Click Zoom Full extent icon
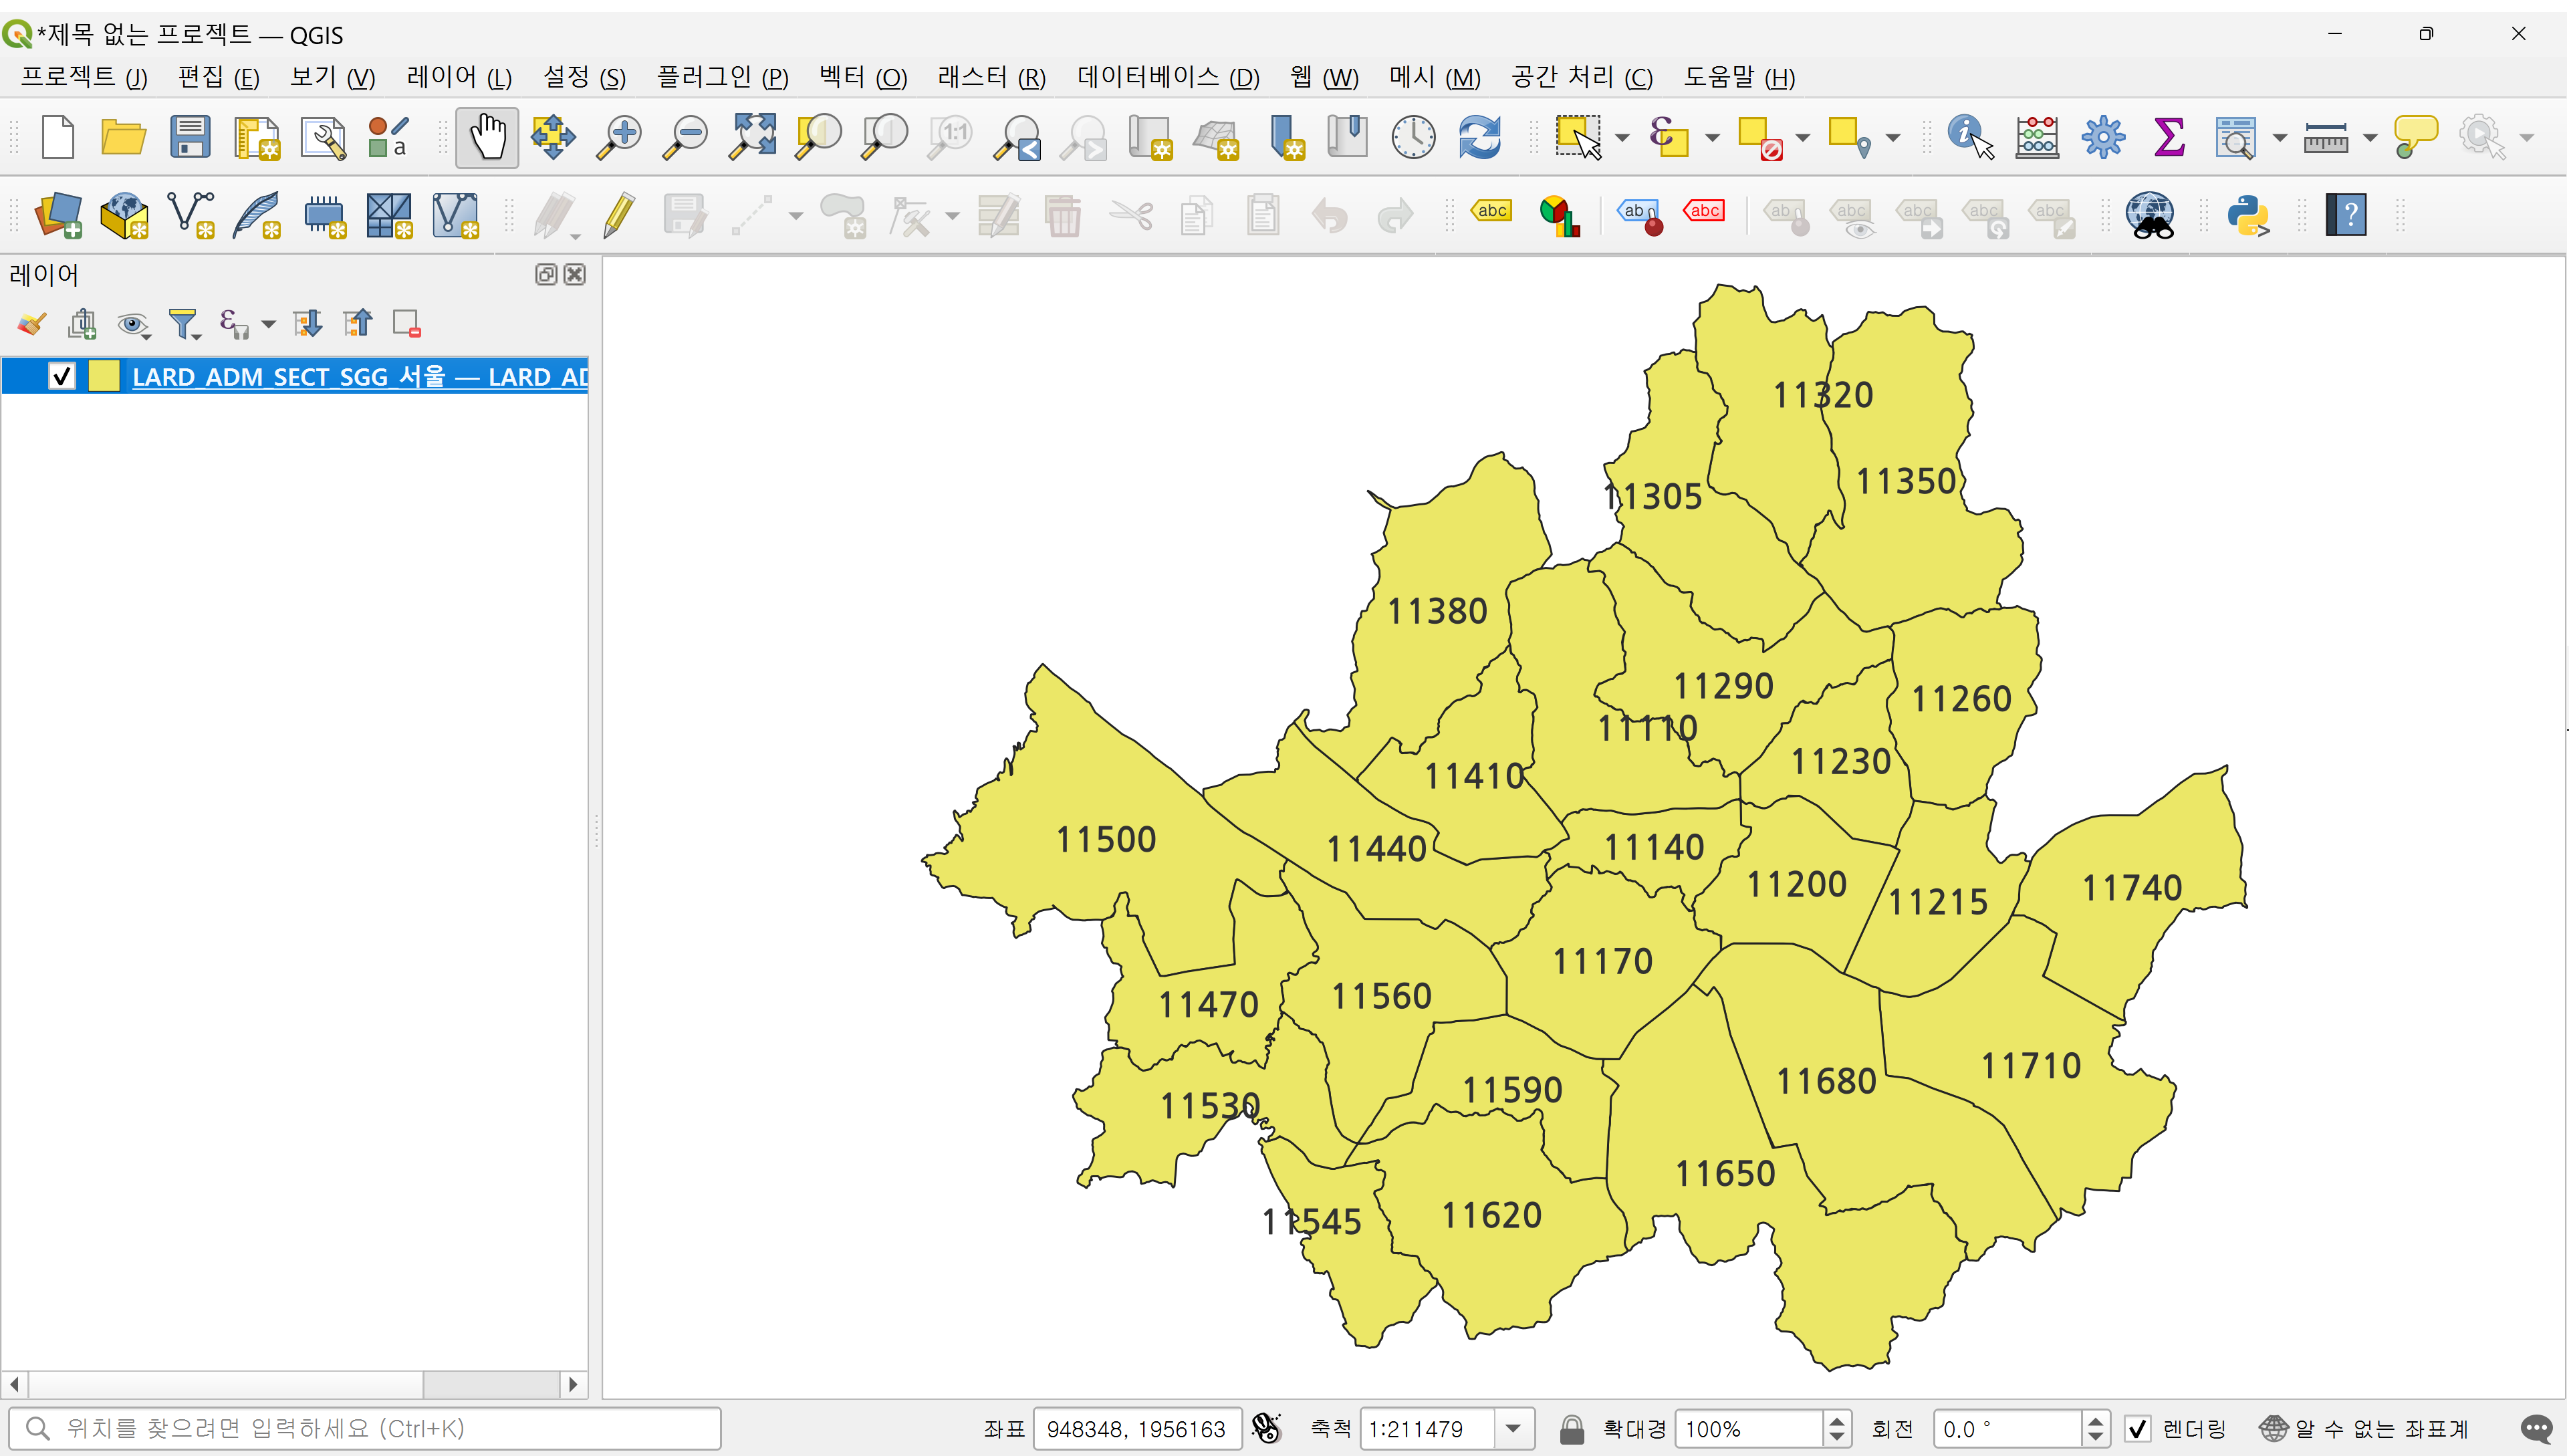 pos(752,137)
